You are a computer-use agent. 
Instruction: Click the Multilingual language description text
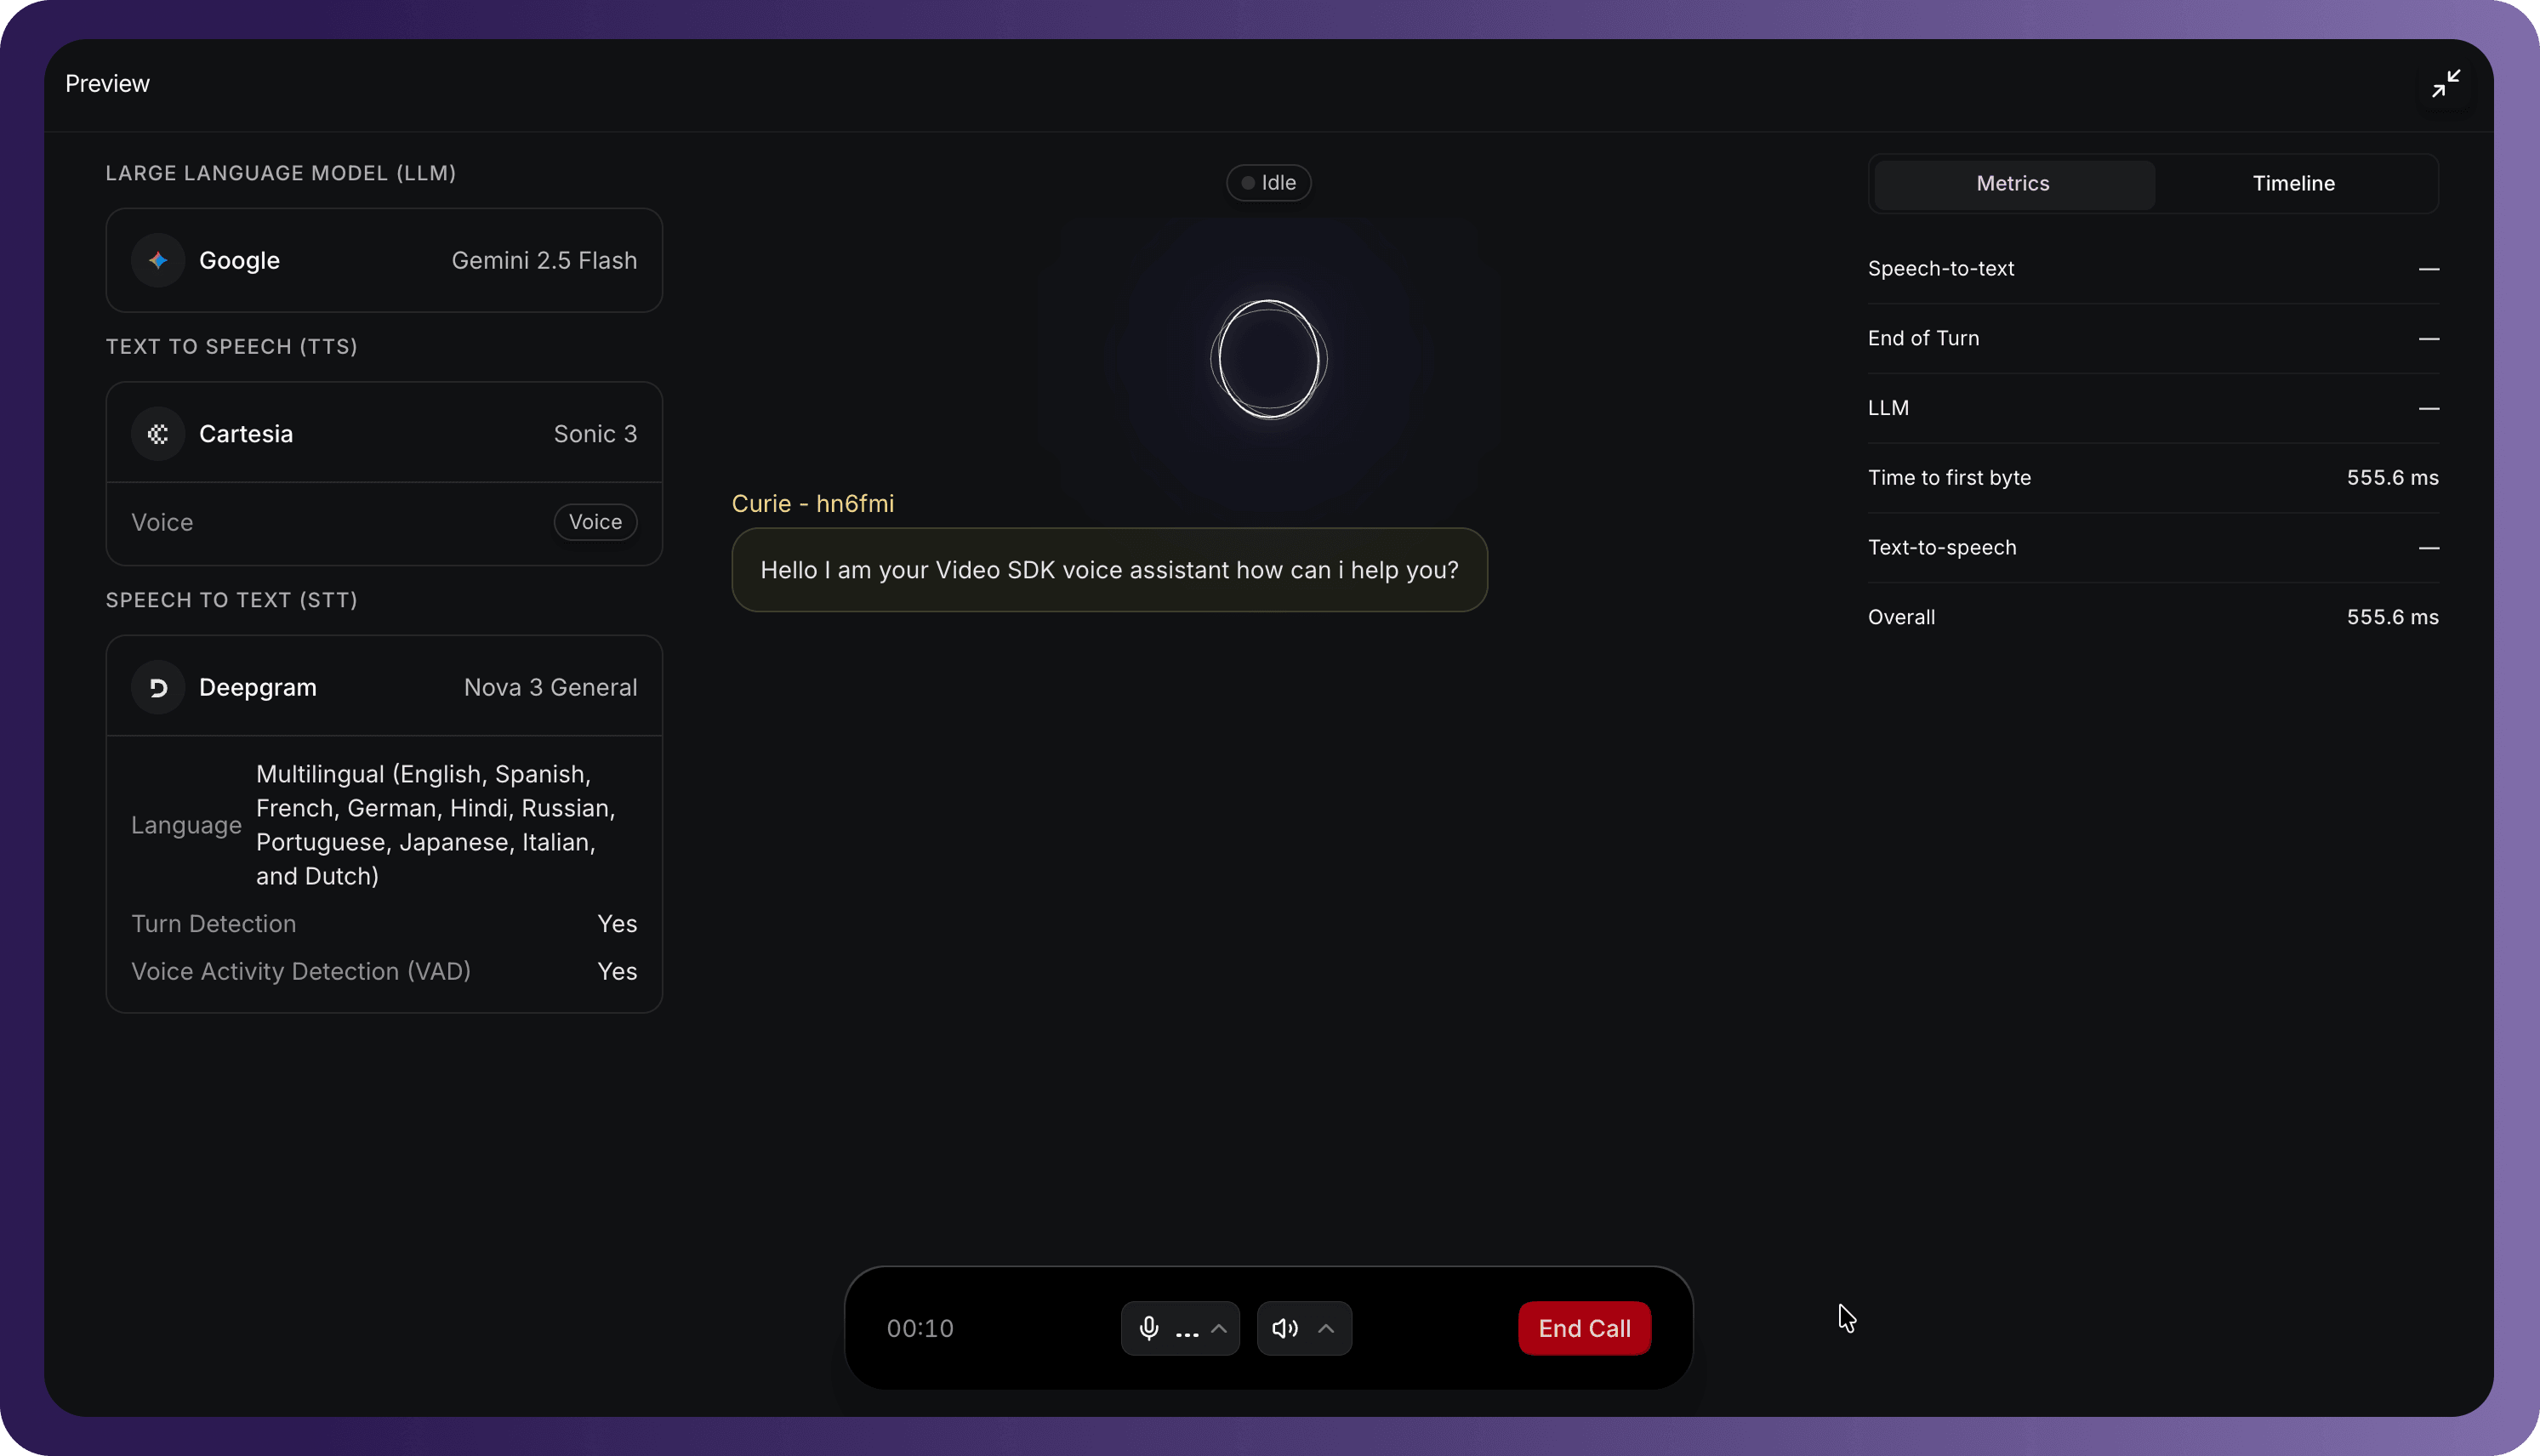point(436,825)
